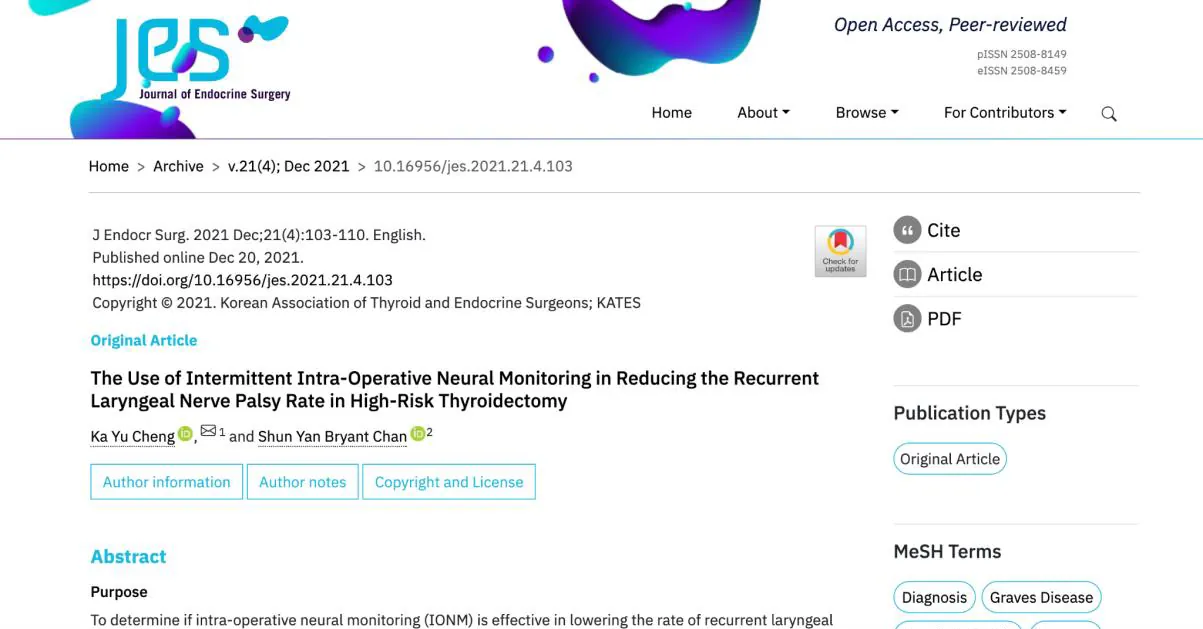
Task: Click the Home breadcrumb link
Action: click(x=109, y=166)
